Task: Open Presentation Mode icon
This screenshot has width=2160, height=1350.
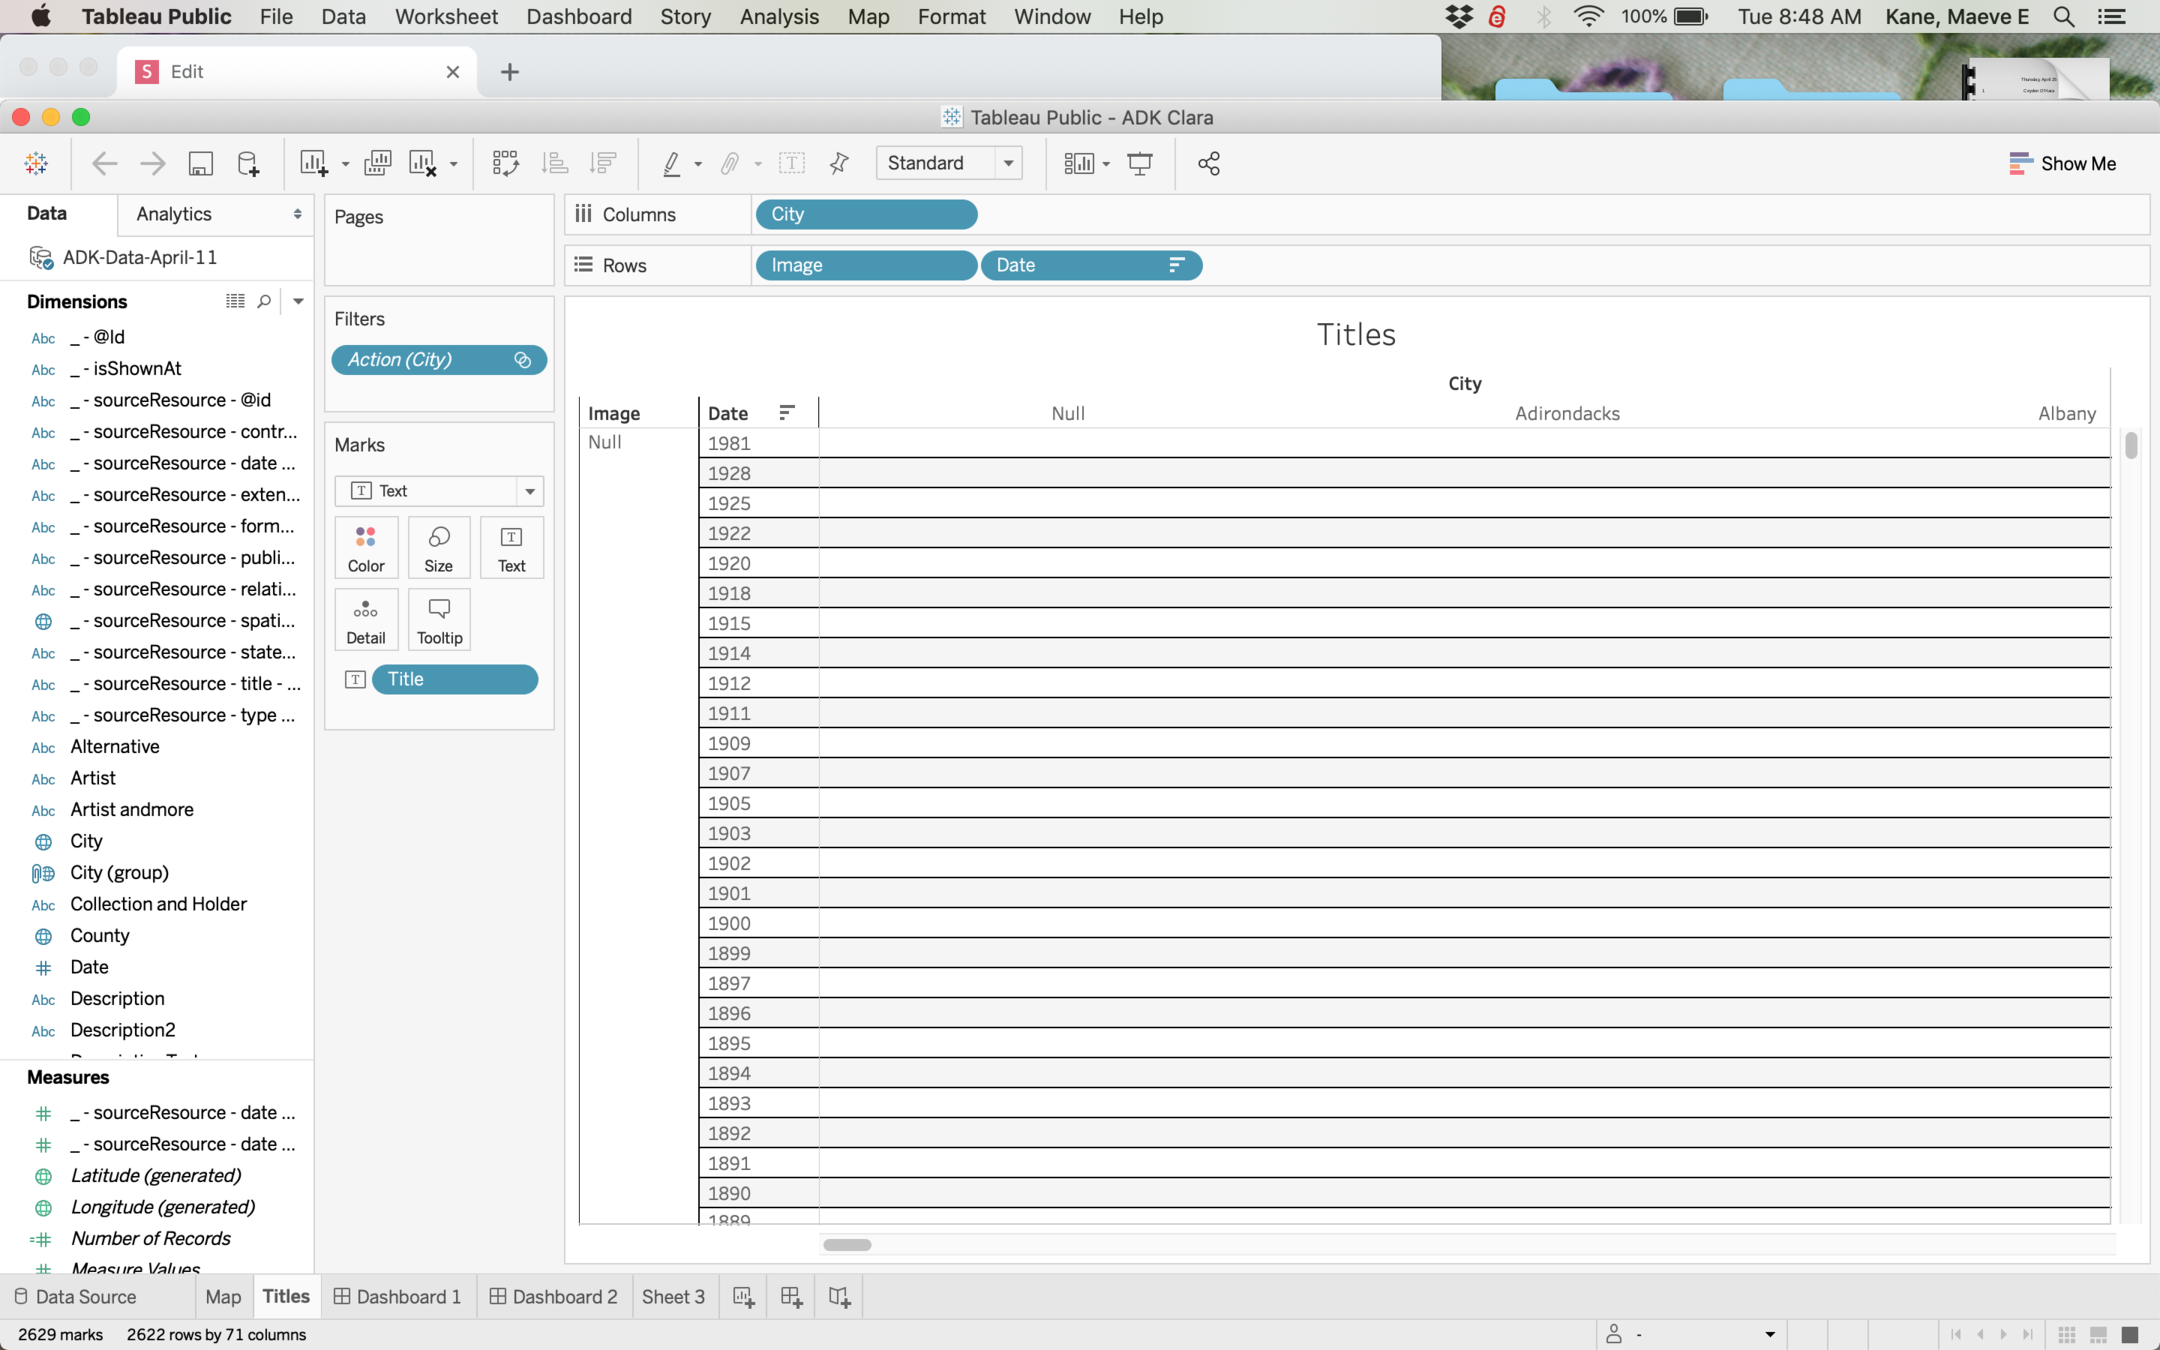Action: [1139, 164]
